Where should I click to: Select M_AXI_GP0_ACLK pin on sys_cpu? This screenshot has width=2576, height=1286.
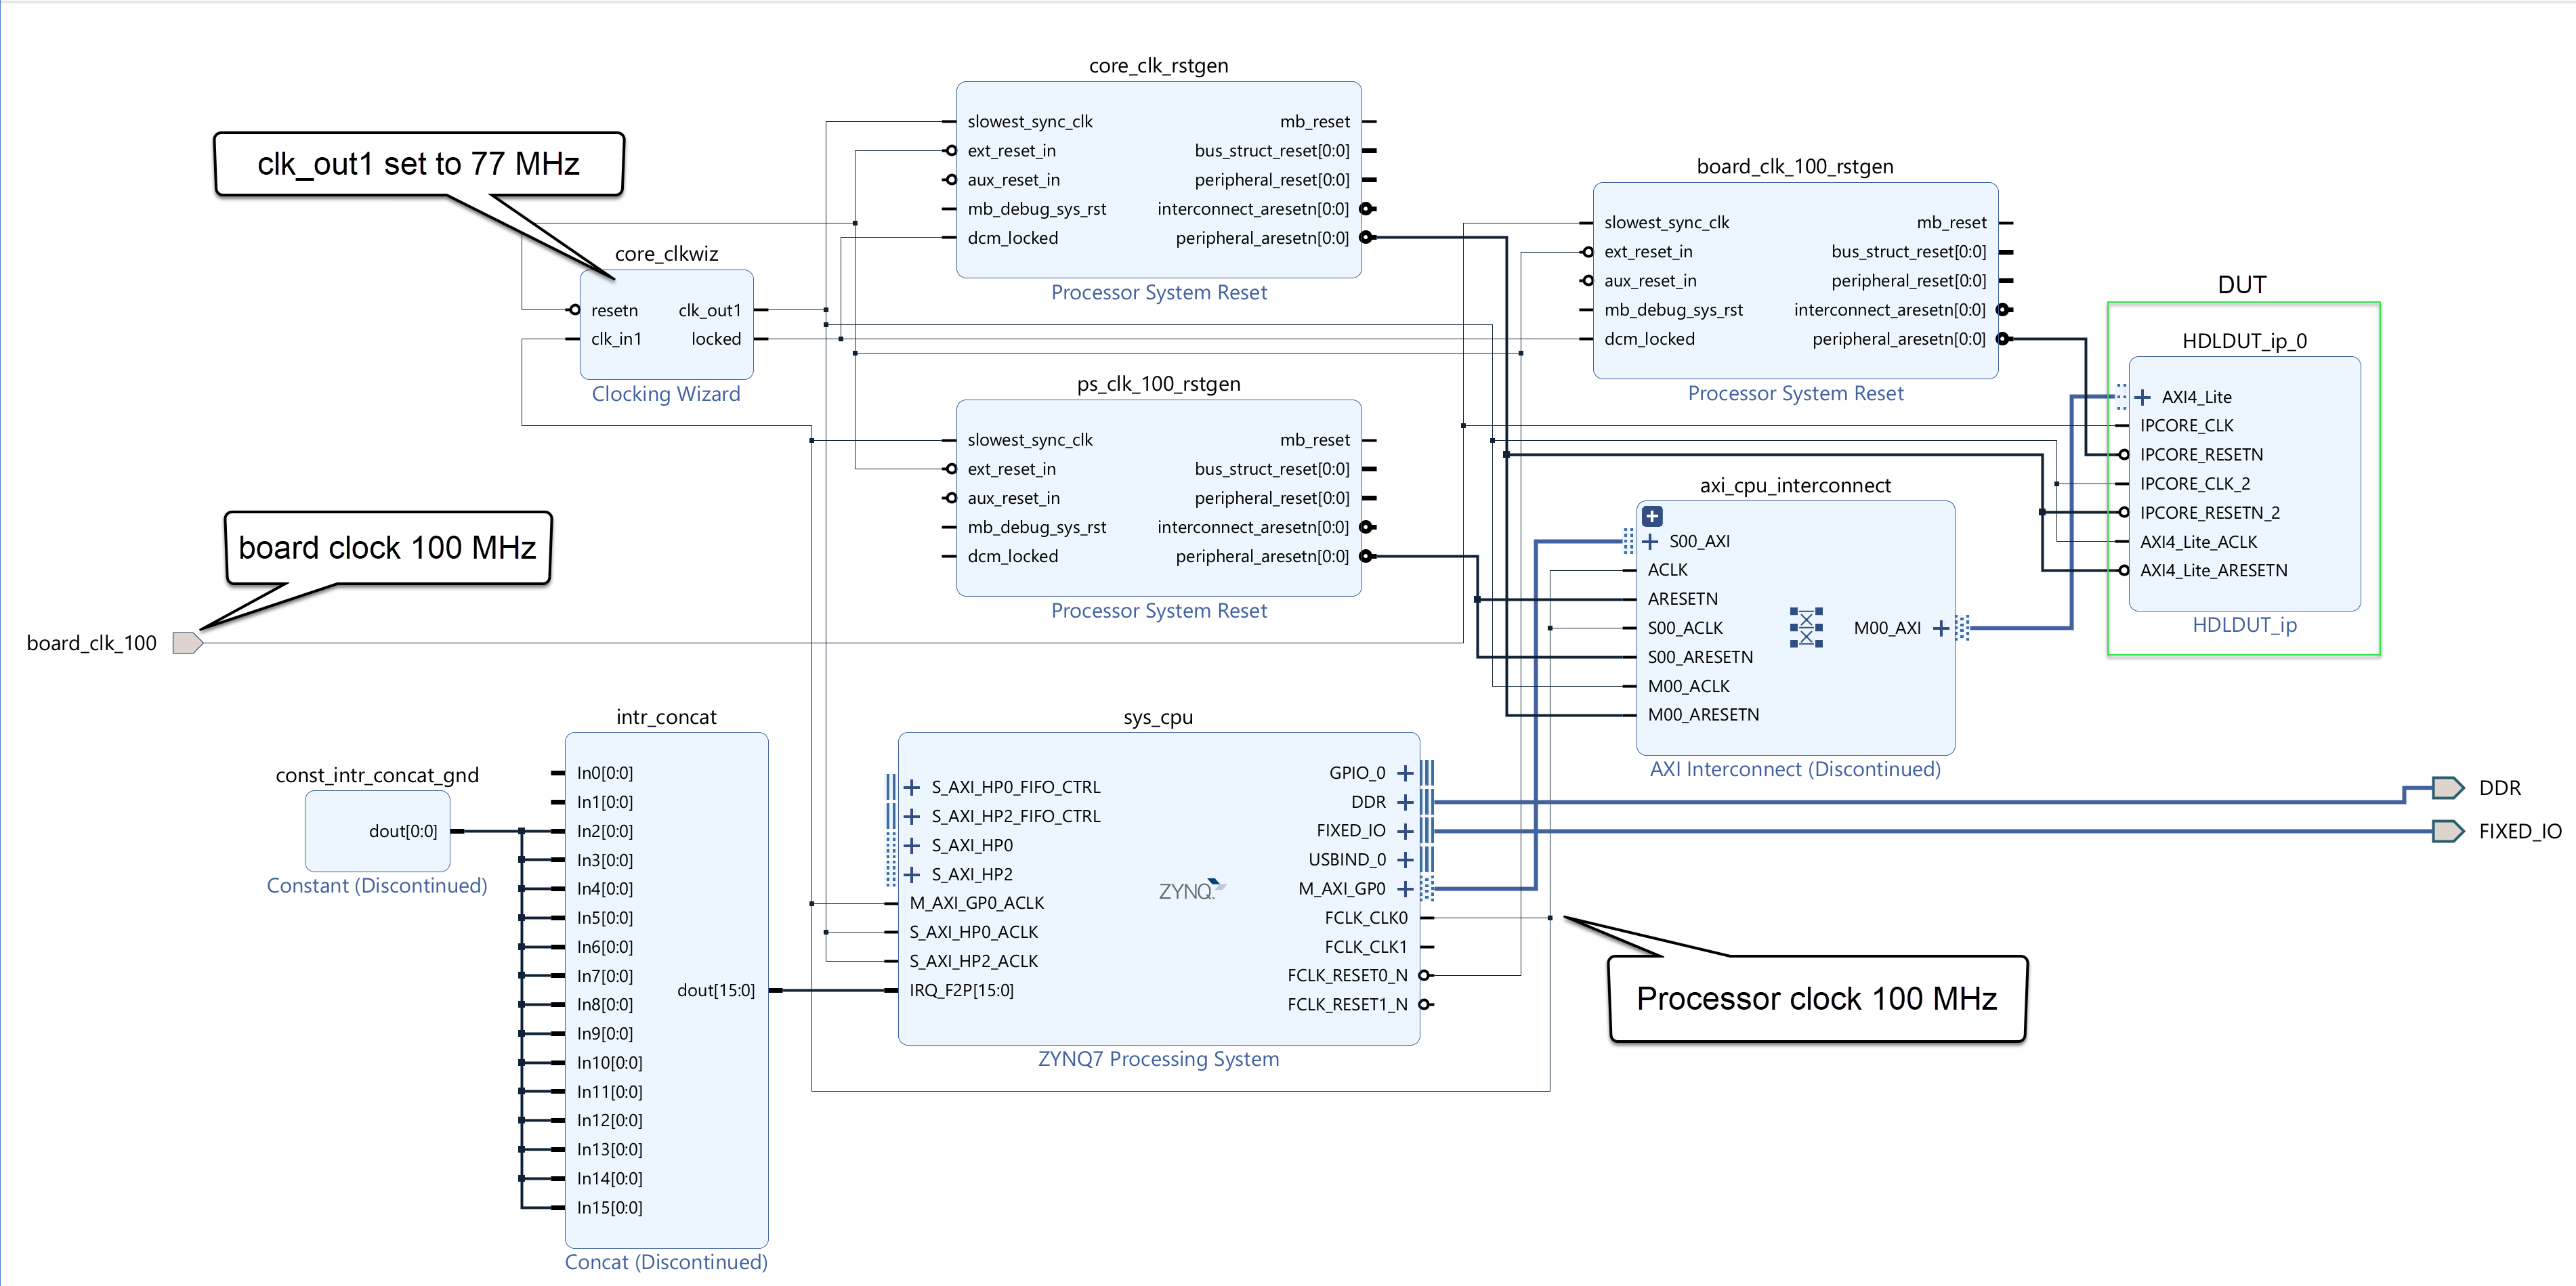pos(976,903)
